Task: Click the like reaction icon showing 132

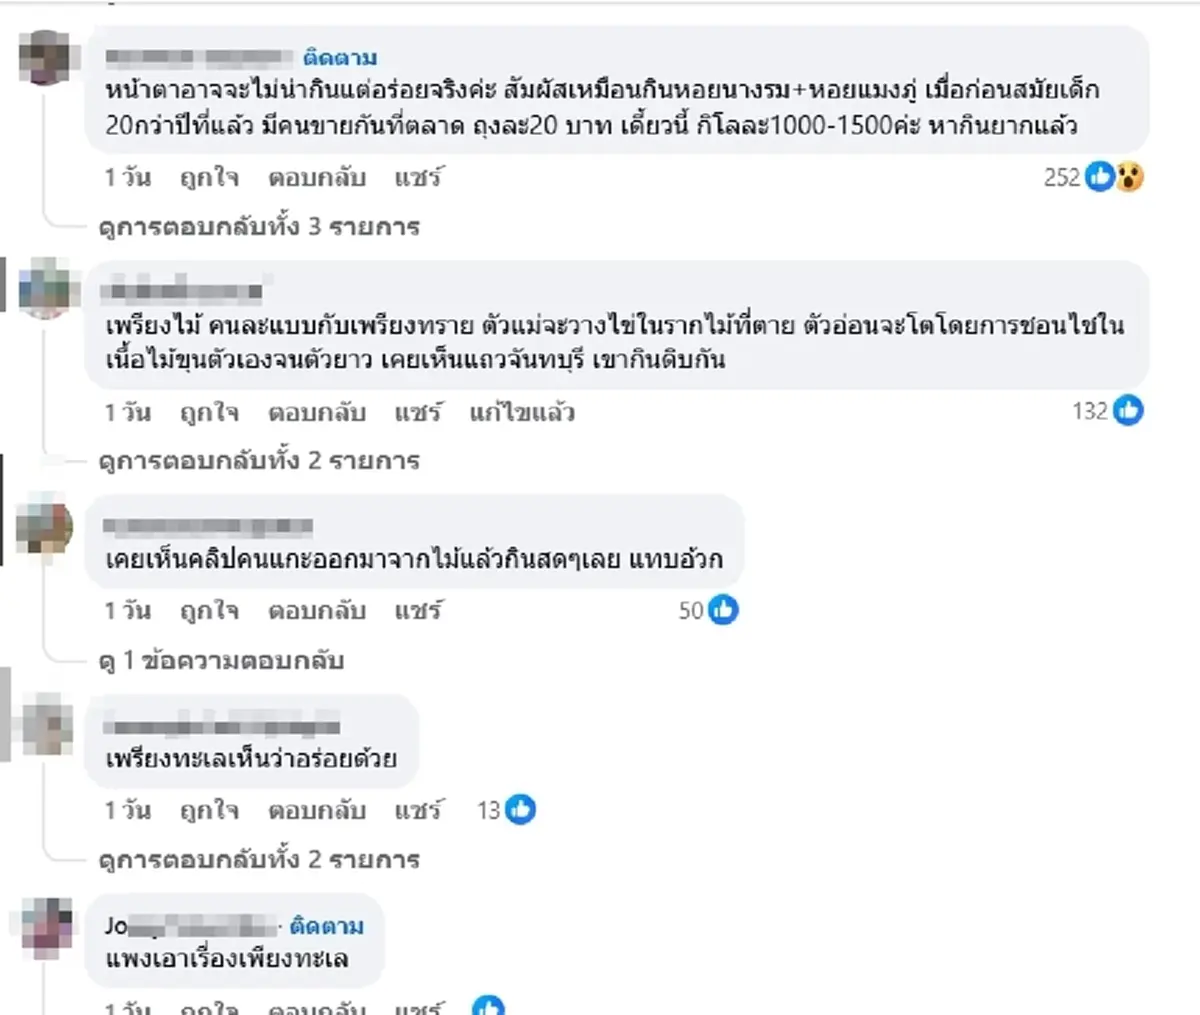Action: tap(1130, 411)
